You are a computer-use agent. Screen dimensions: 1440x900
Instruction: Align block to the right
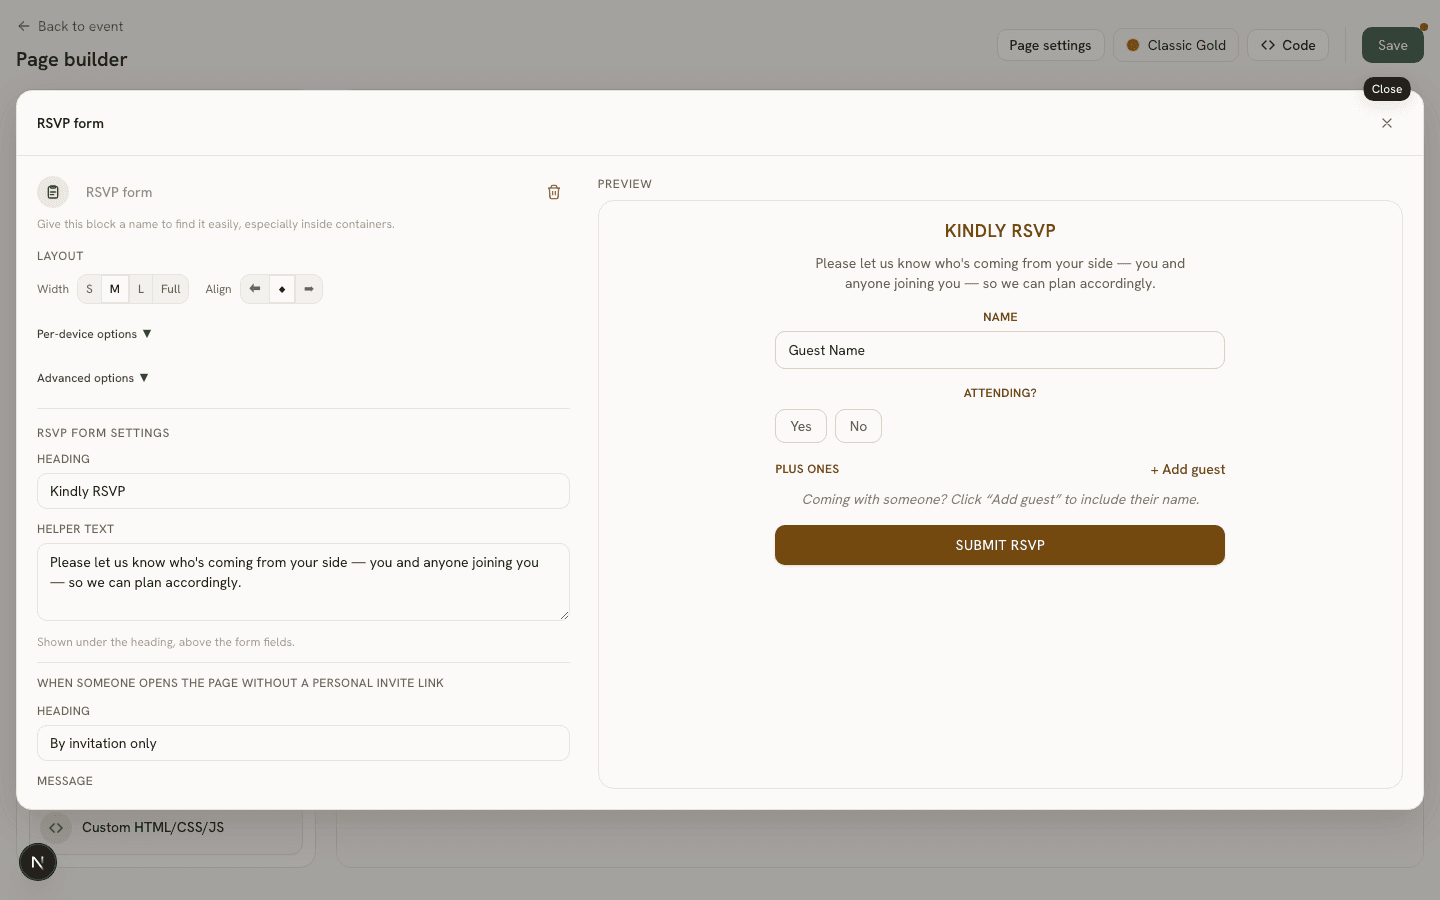pos(309,289)
